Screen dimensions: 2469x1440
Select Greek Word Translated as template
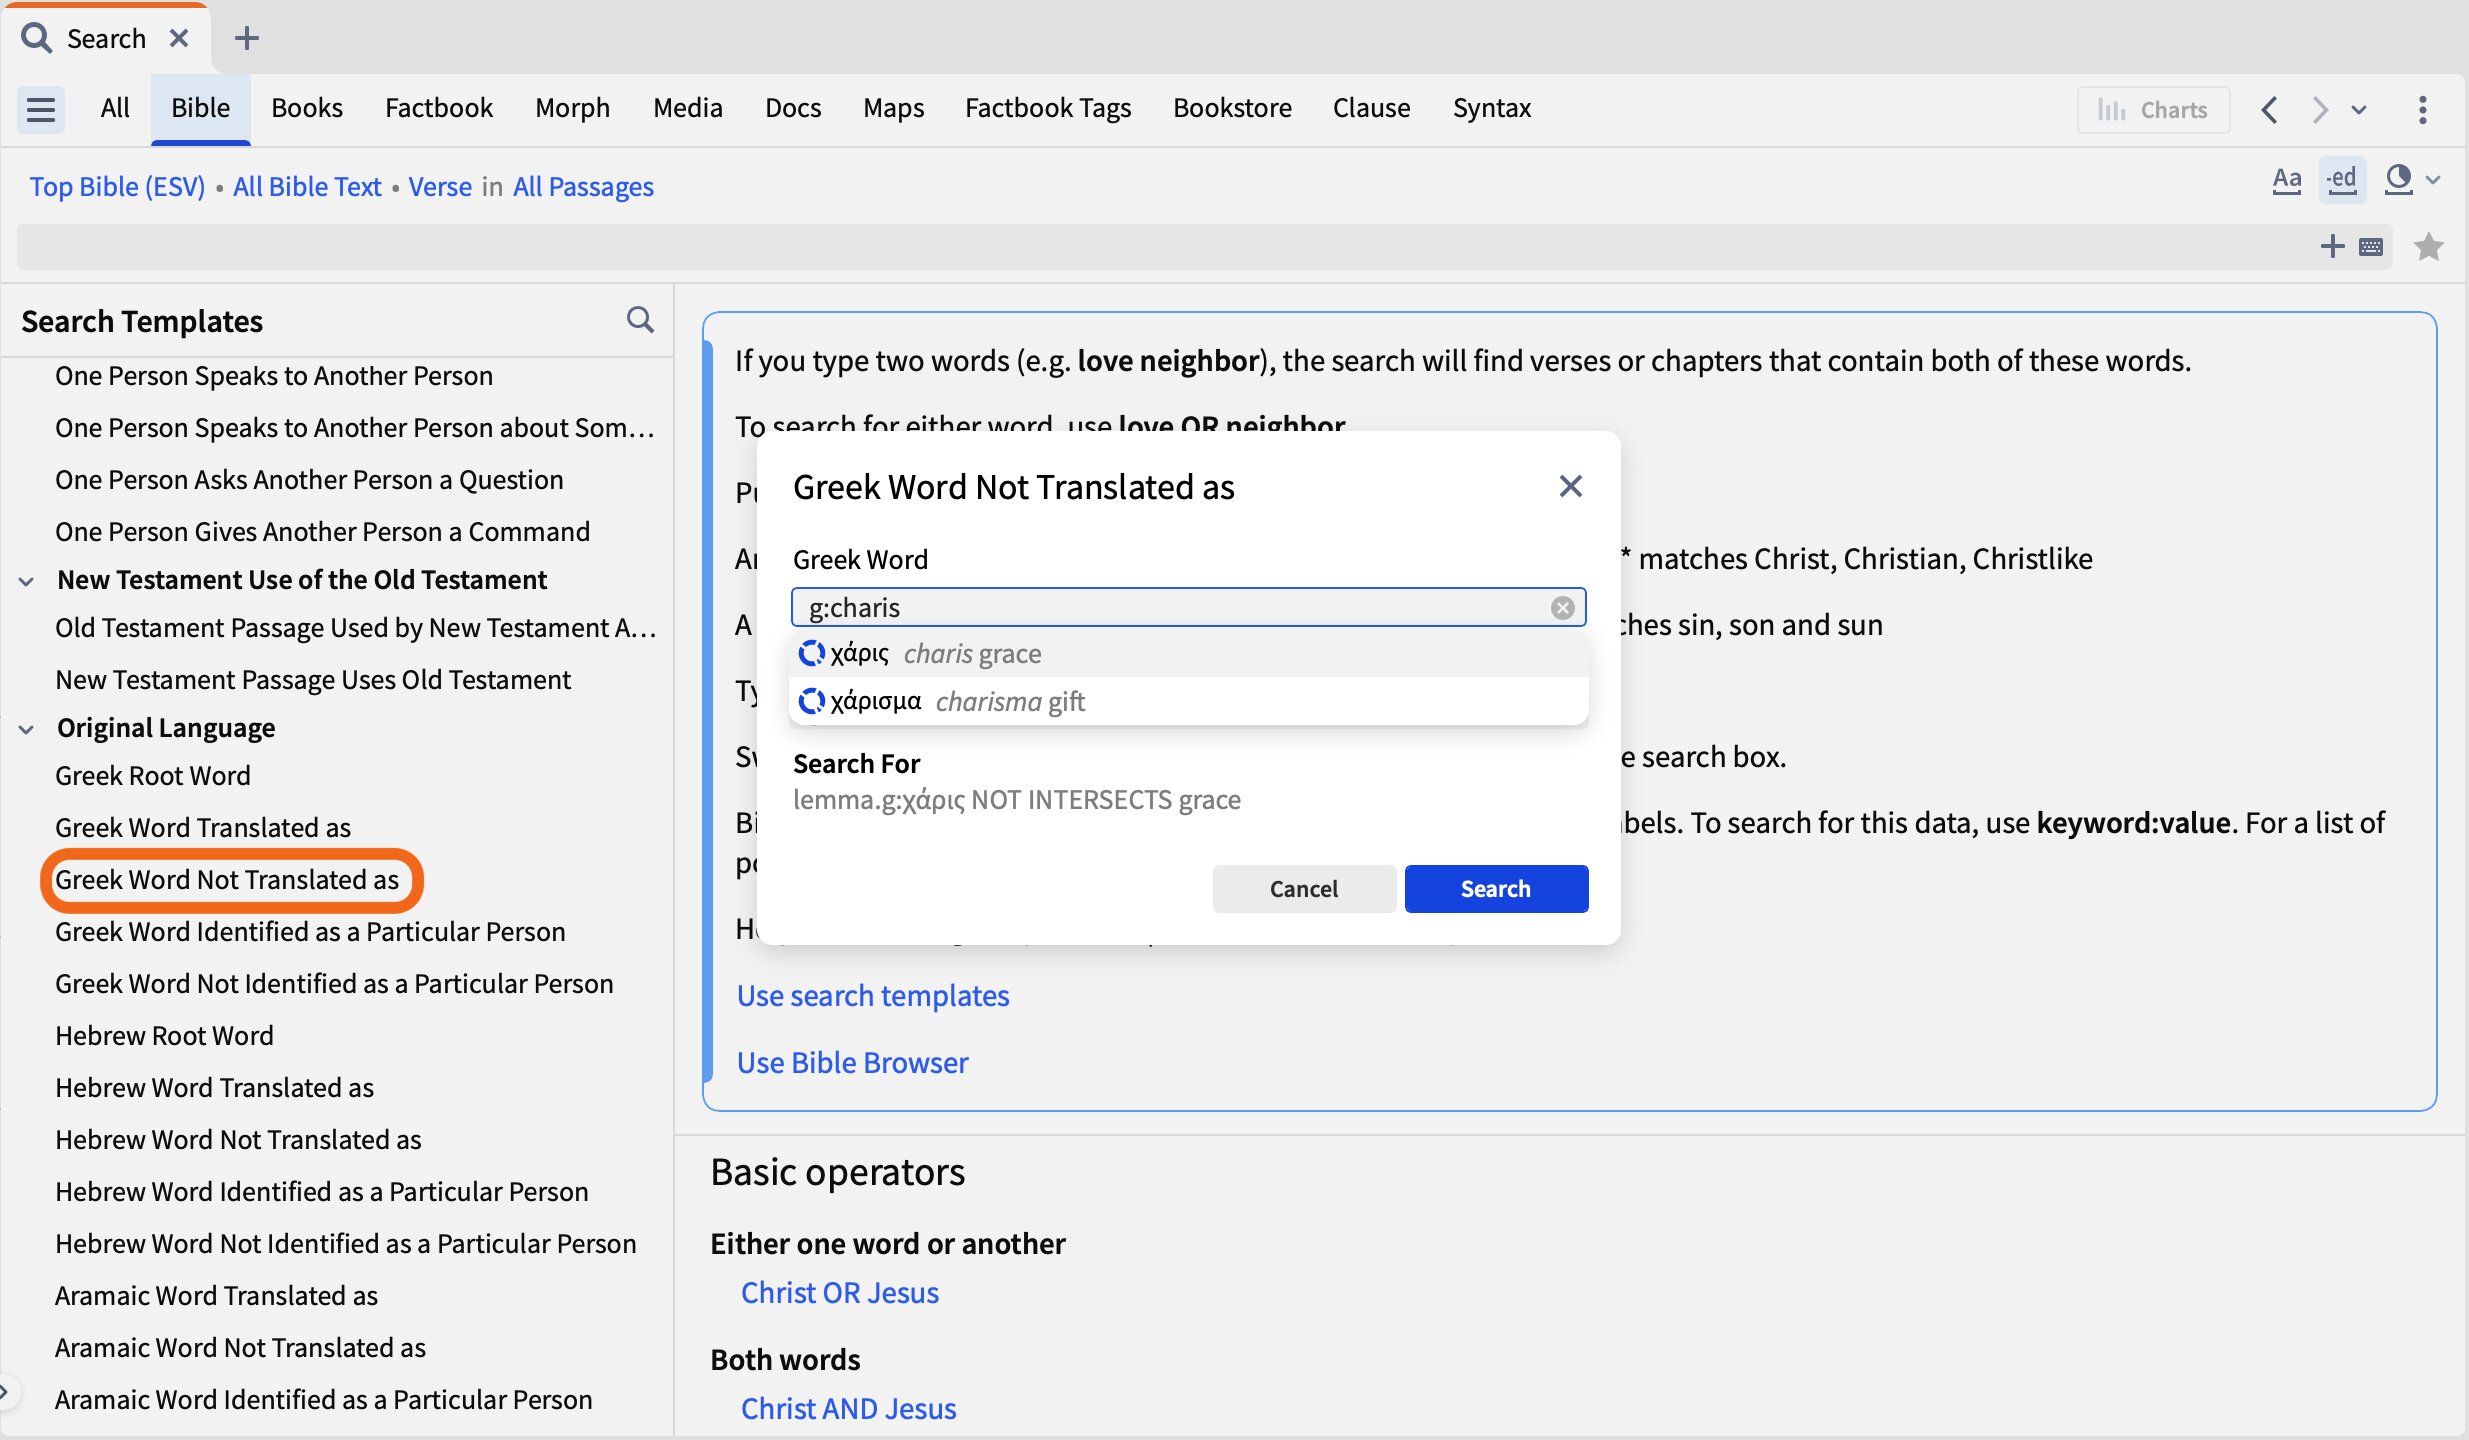tap(203, 827)
